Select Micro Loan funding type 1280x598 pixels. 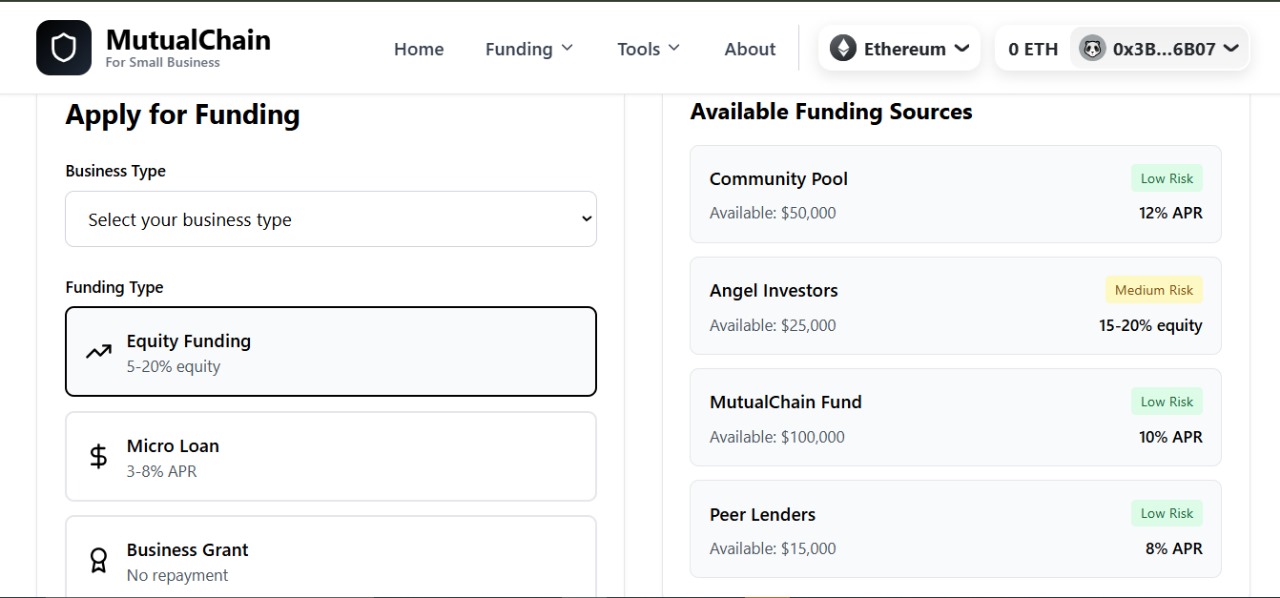tap(330, 457)
